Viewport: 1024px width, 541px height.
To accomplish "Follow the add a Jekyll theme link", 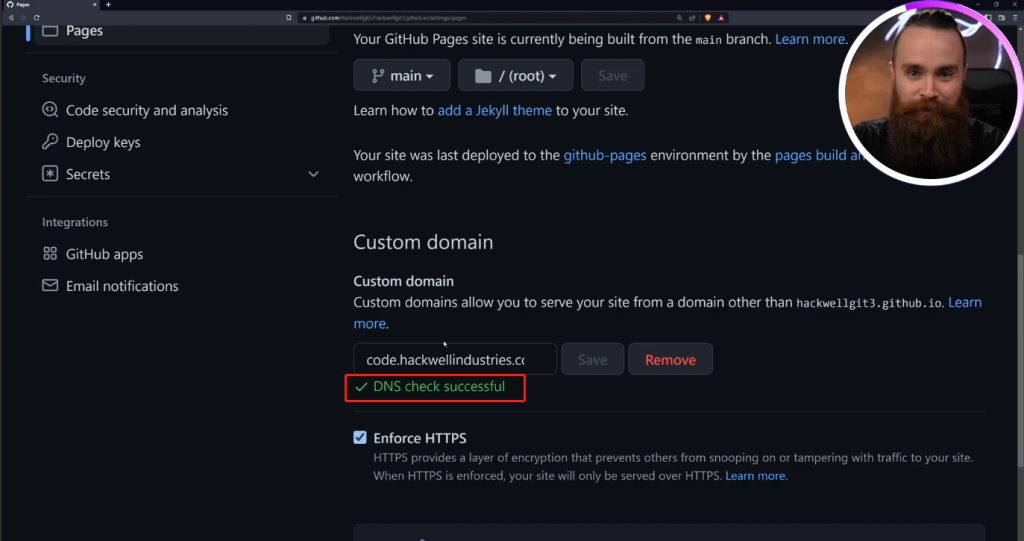I will click(494, 110).
